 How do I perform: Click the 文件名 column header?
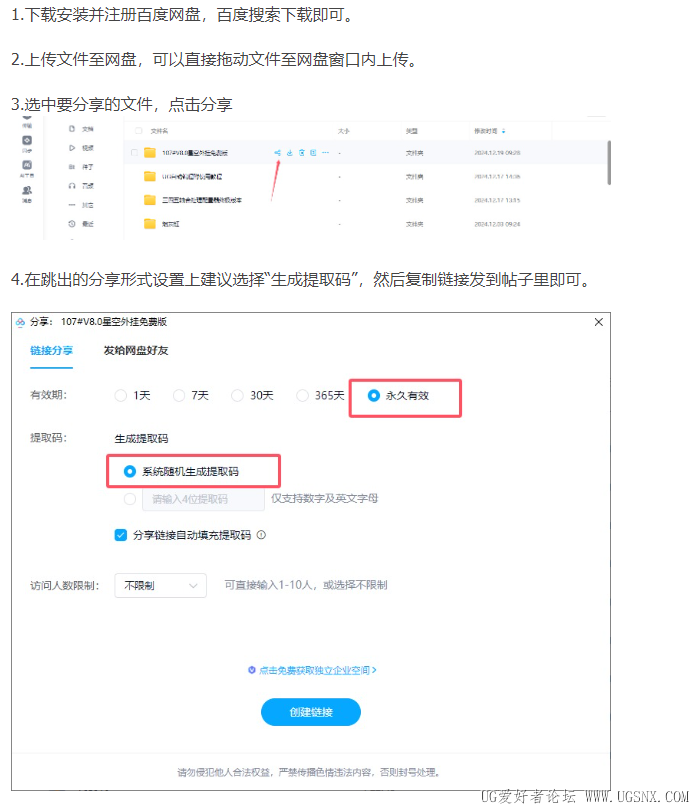159,131
